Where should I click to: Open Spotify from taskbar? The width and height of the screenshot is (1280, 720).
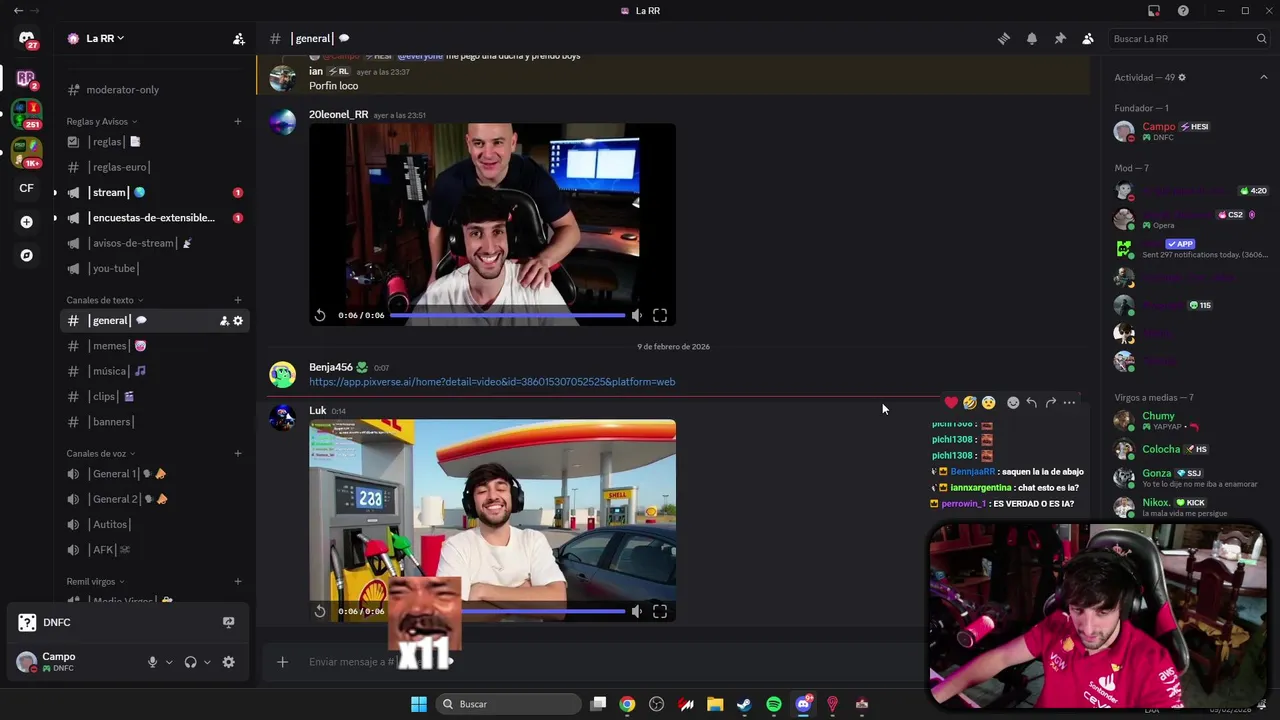[x=774, y=704]
